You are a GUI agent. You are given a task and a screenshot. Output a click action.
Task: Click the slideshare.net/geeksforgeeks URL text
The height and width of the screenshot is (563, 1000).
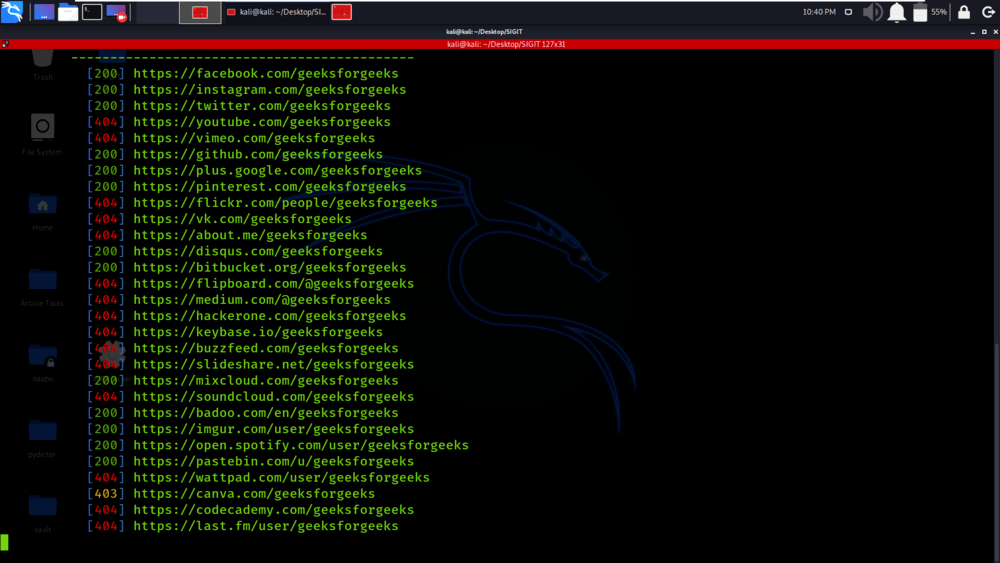tap(274, 364)
